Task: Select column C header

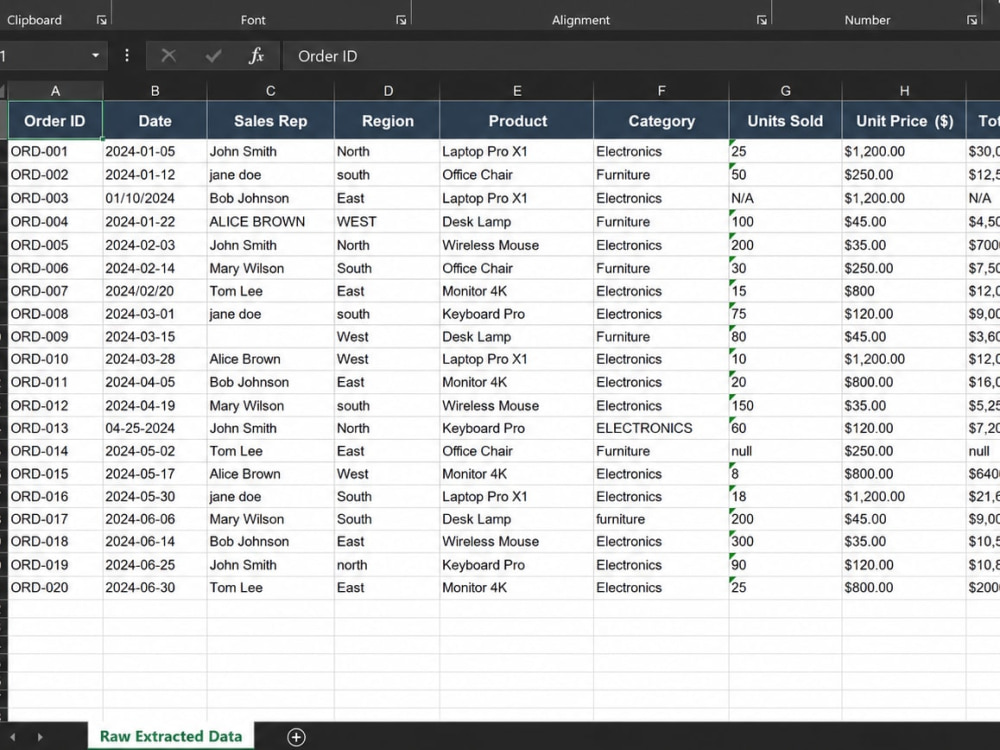Action: tap(270, 91)
